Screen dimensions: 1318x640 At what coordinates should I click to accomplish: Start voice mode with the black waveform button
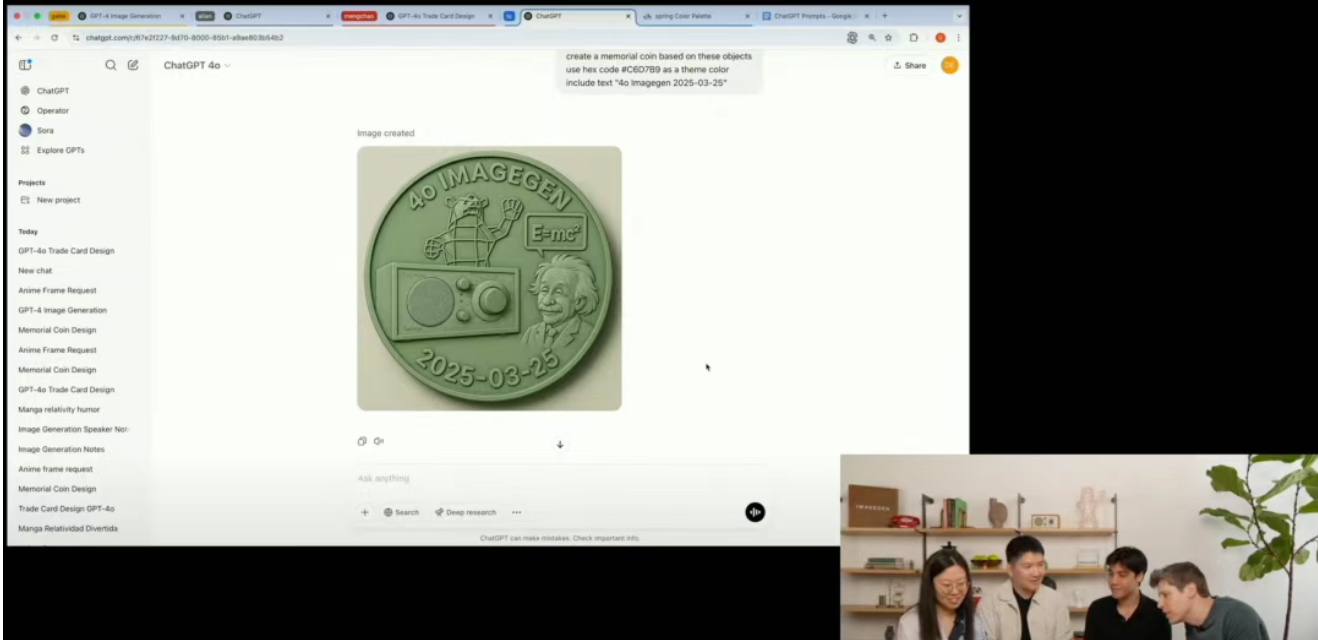tap(755, 512)
